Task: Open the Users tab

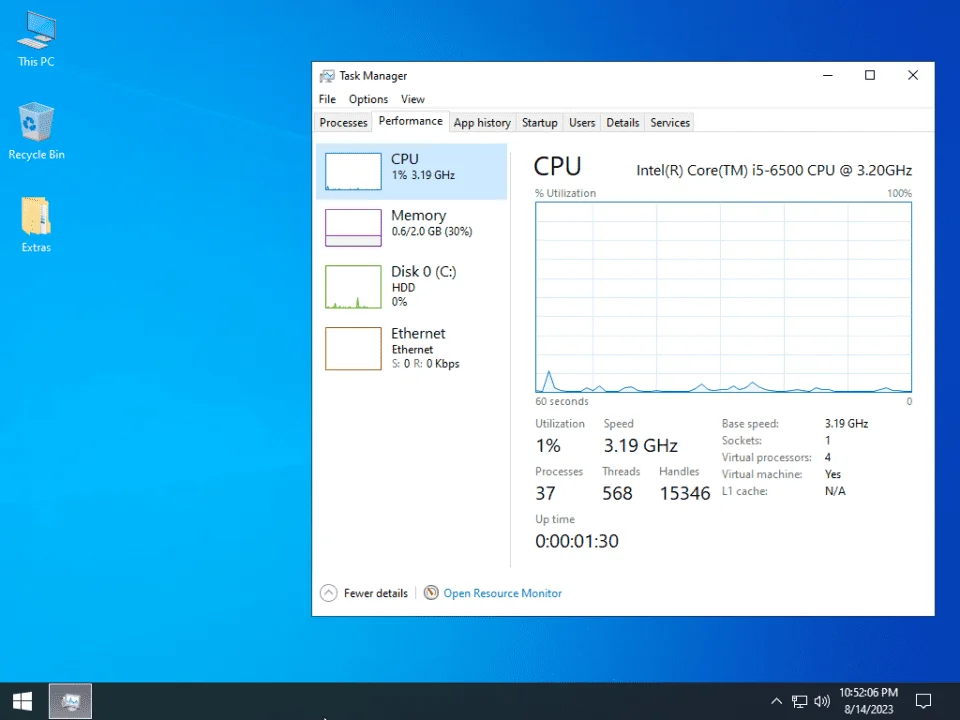Action: (582, 122)
